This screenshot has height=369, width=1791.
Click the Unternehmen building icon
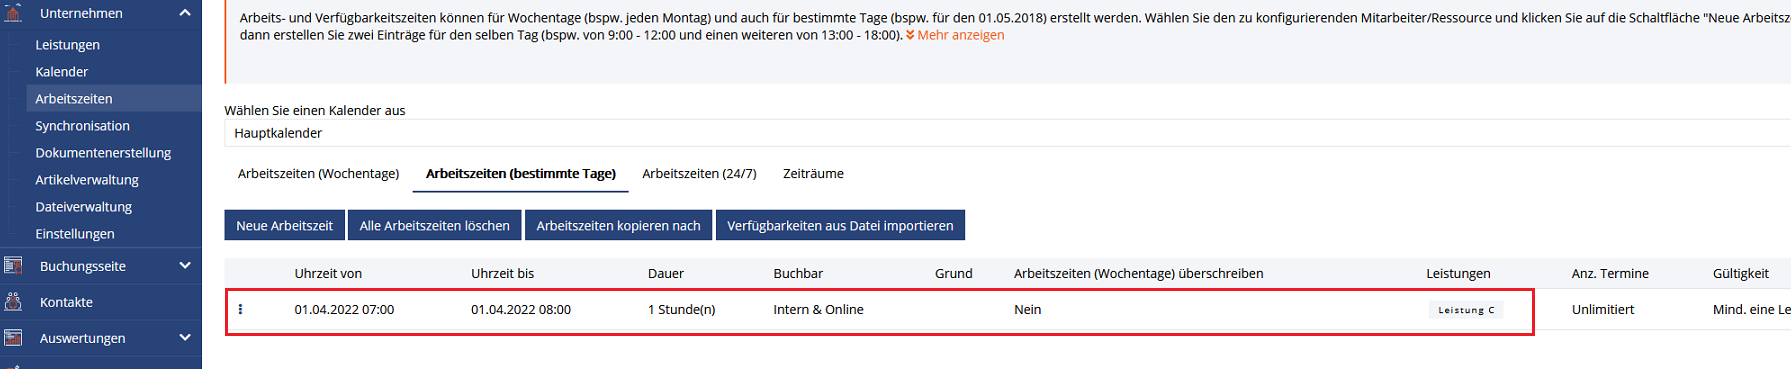point(13,13)
